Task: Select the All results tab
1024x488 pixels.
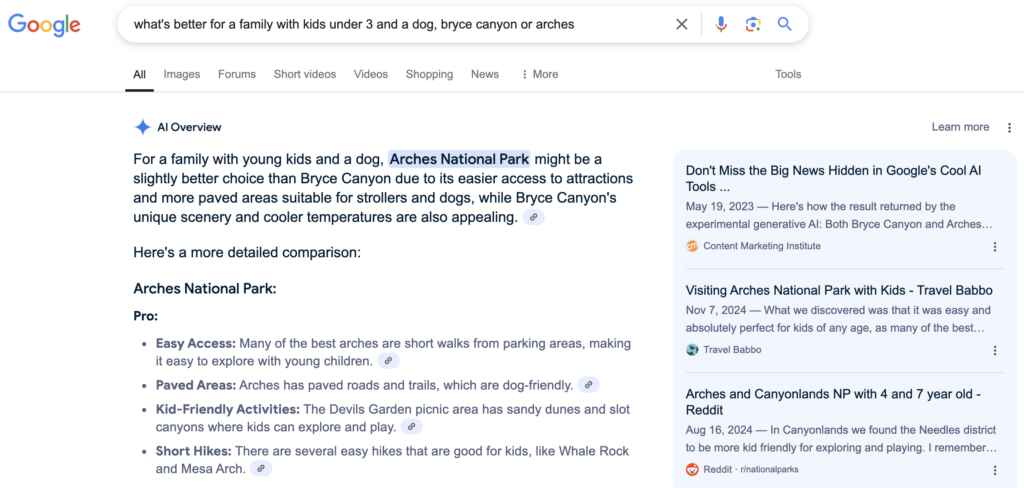Action: pos(139,74)
